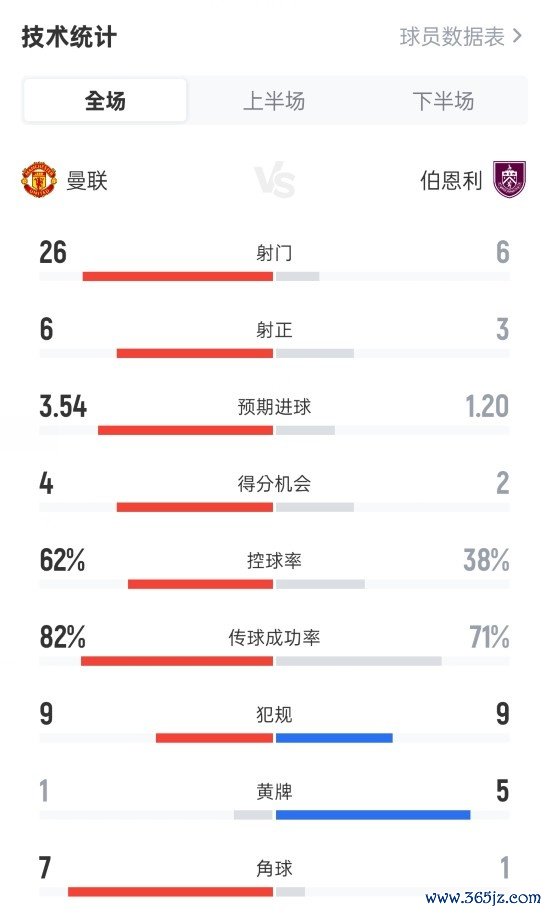This screenshot has height=913, width=548.
Task: Click the 技术统计 section heading
Action: point(69,37)
